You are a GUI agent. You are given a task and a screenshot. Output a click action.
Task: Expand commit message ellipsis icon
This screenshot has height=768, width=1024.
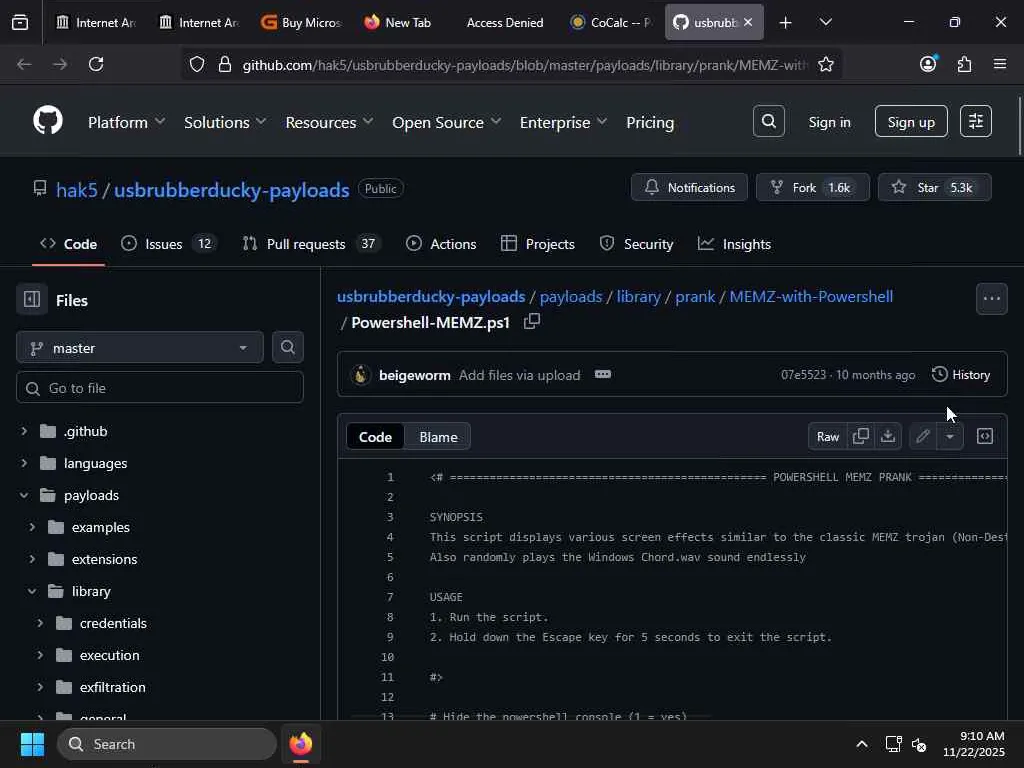(x=603, y=374)
